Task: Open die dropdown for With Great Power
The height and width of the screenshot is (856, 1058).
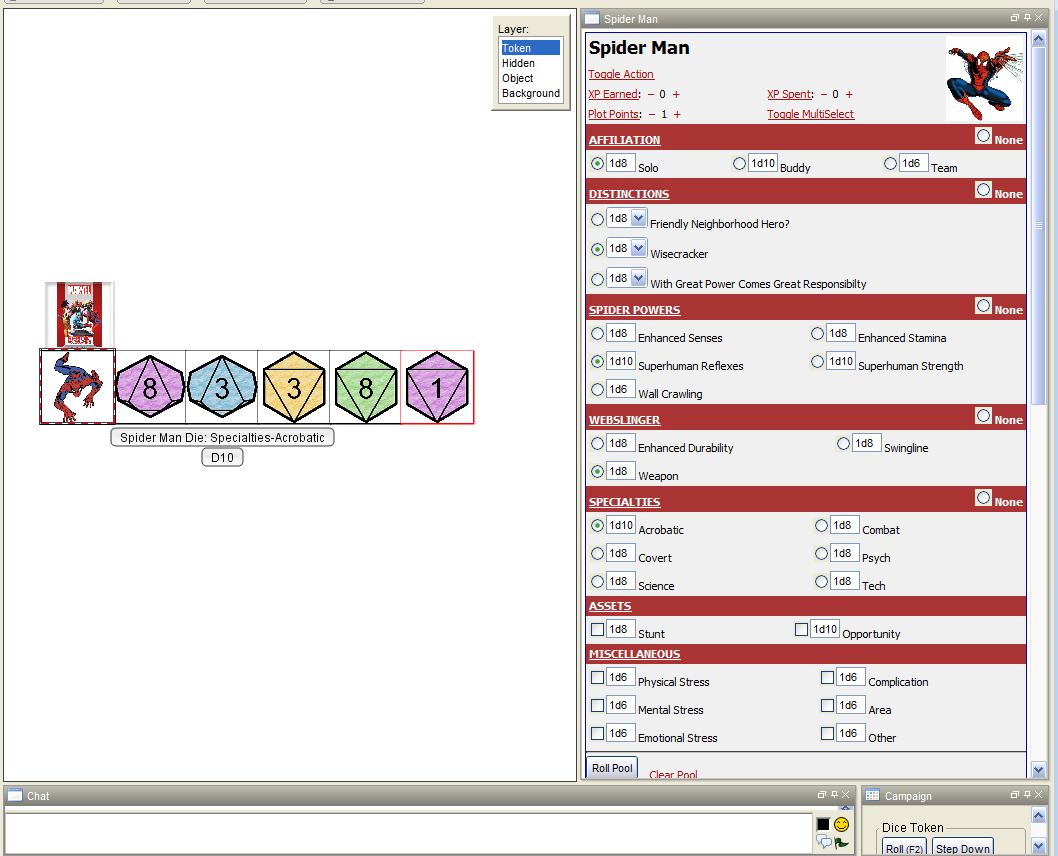Action: (x=638, y=278)
